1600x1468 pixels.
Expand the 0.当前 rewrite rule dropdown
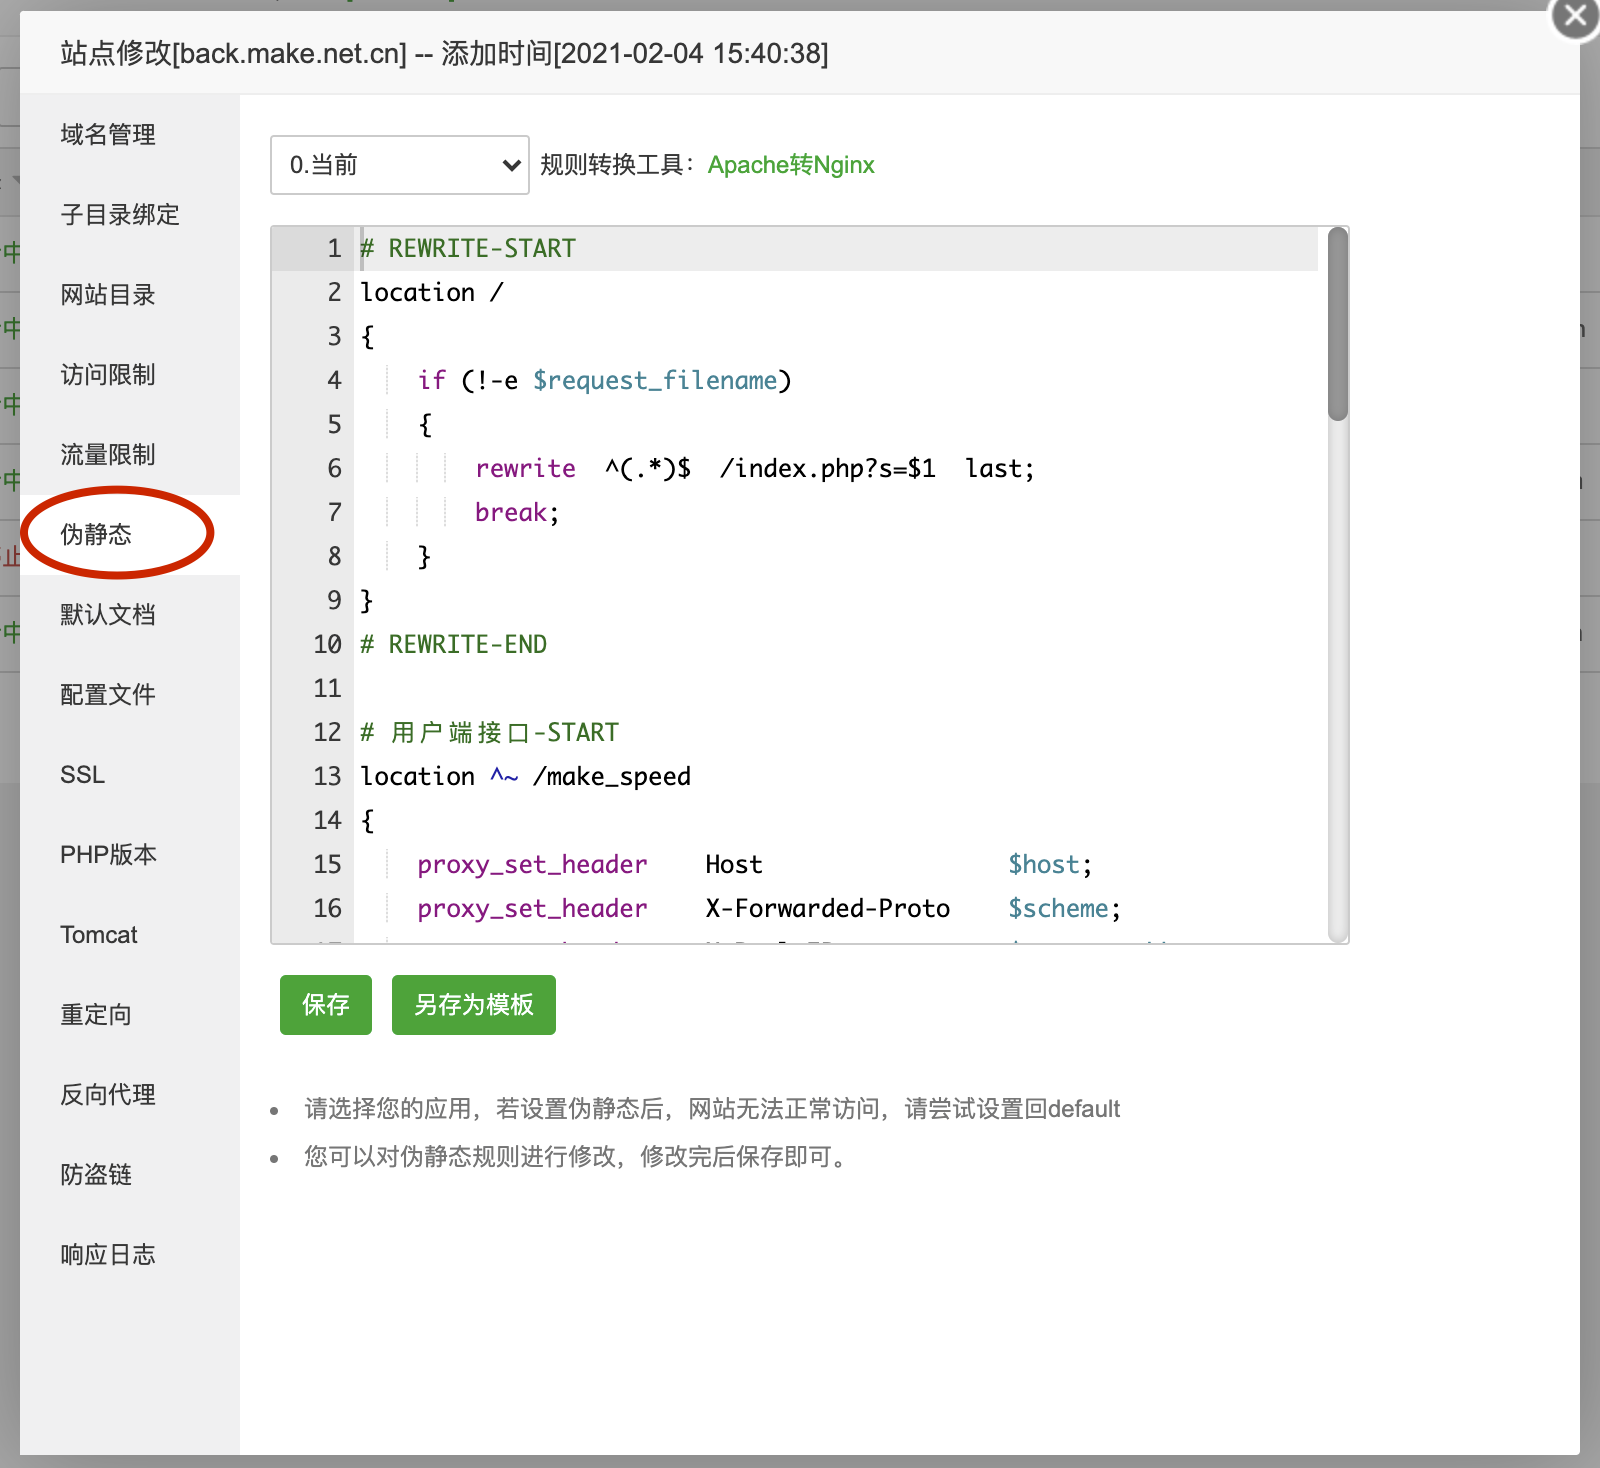[400, 165]
